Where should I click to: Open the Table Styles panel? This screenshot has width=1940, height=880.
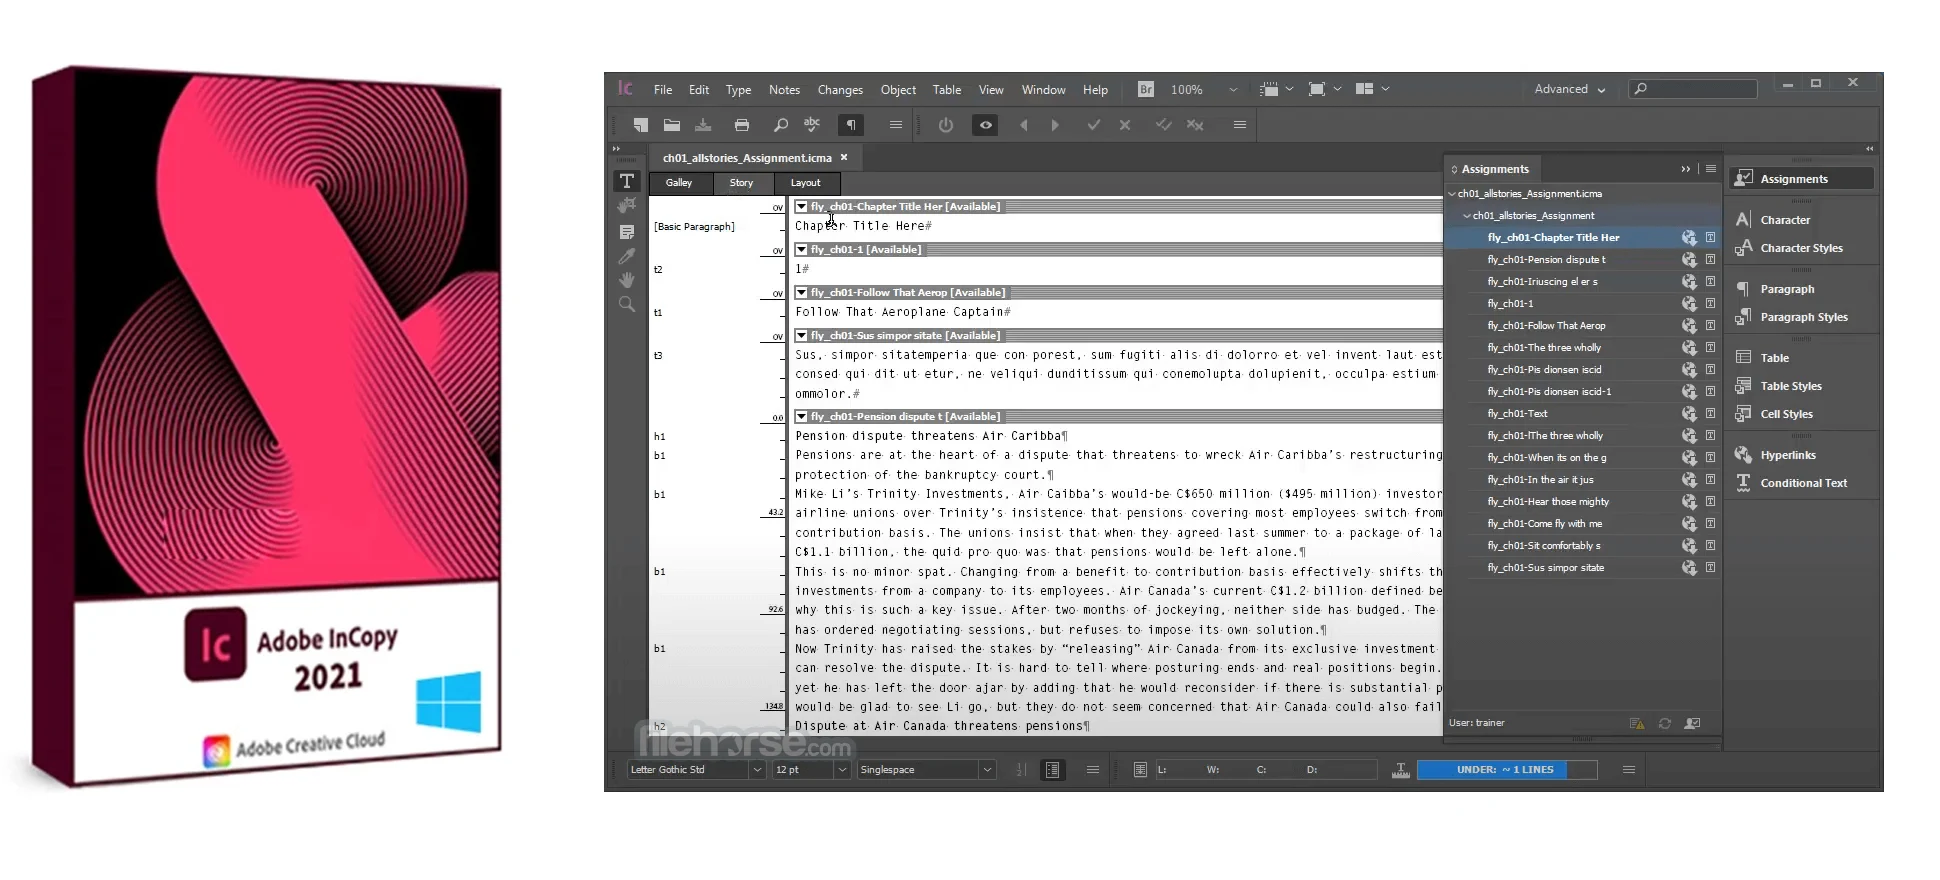click(x=1790, y=386)
